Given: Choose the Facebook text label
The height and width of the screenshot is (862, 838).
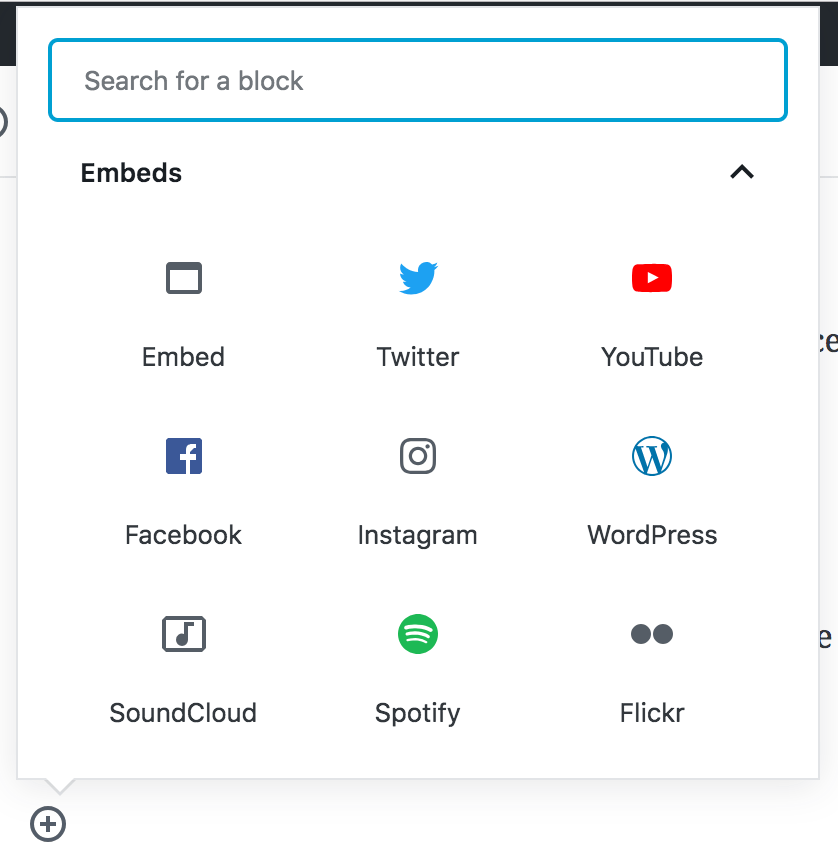Looking at the screenshot, I should pyautogui.click(x=184, y=535).
